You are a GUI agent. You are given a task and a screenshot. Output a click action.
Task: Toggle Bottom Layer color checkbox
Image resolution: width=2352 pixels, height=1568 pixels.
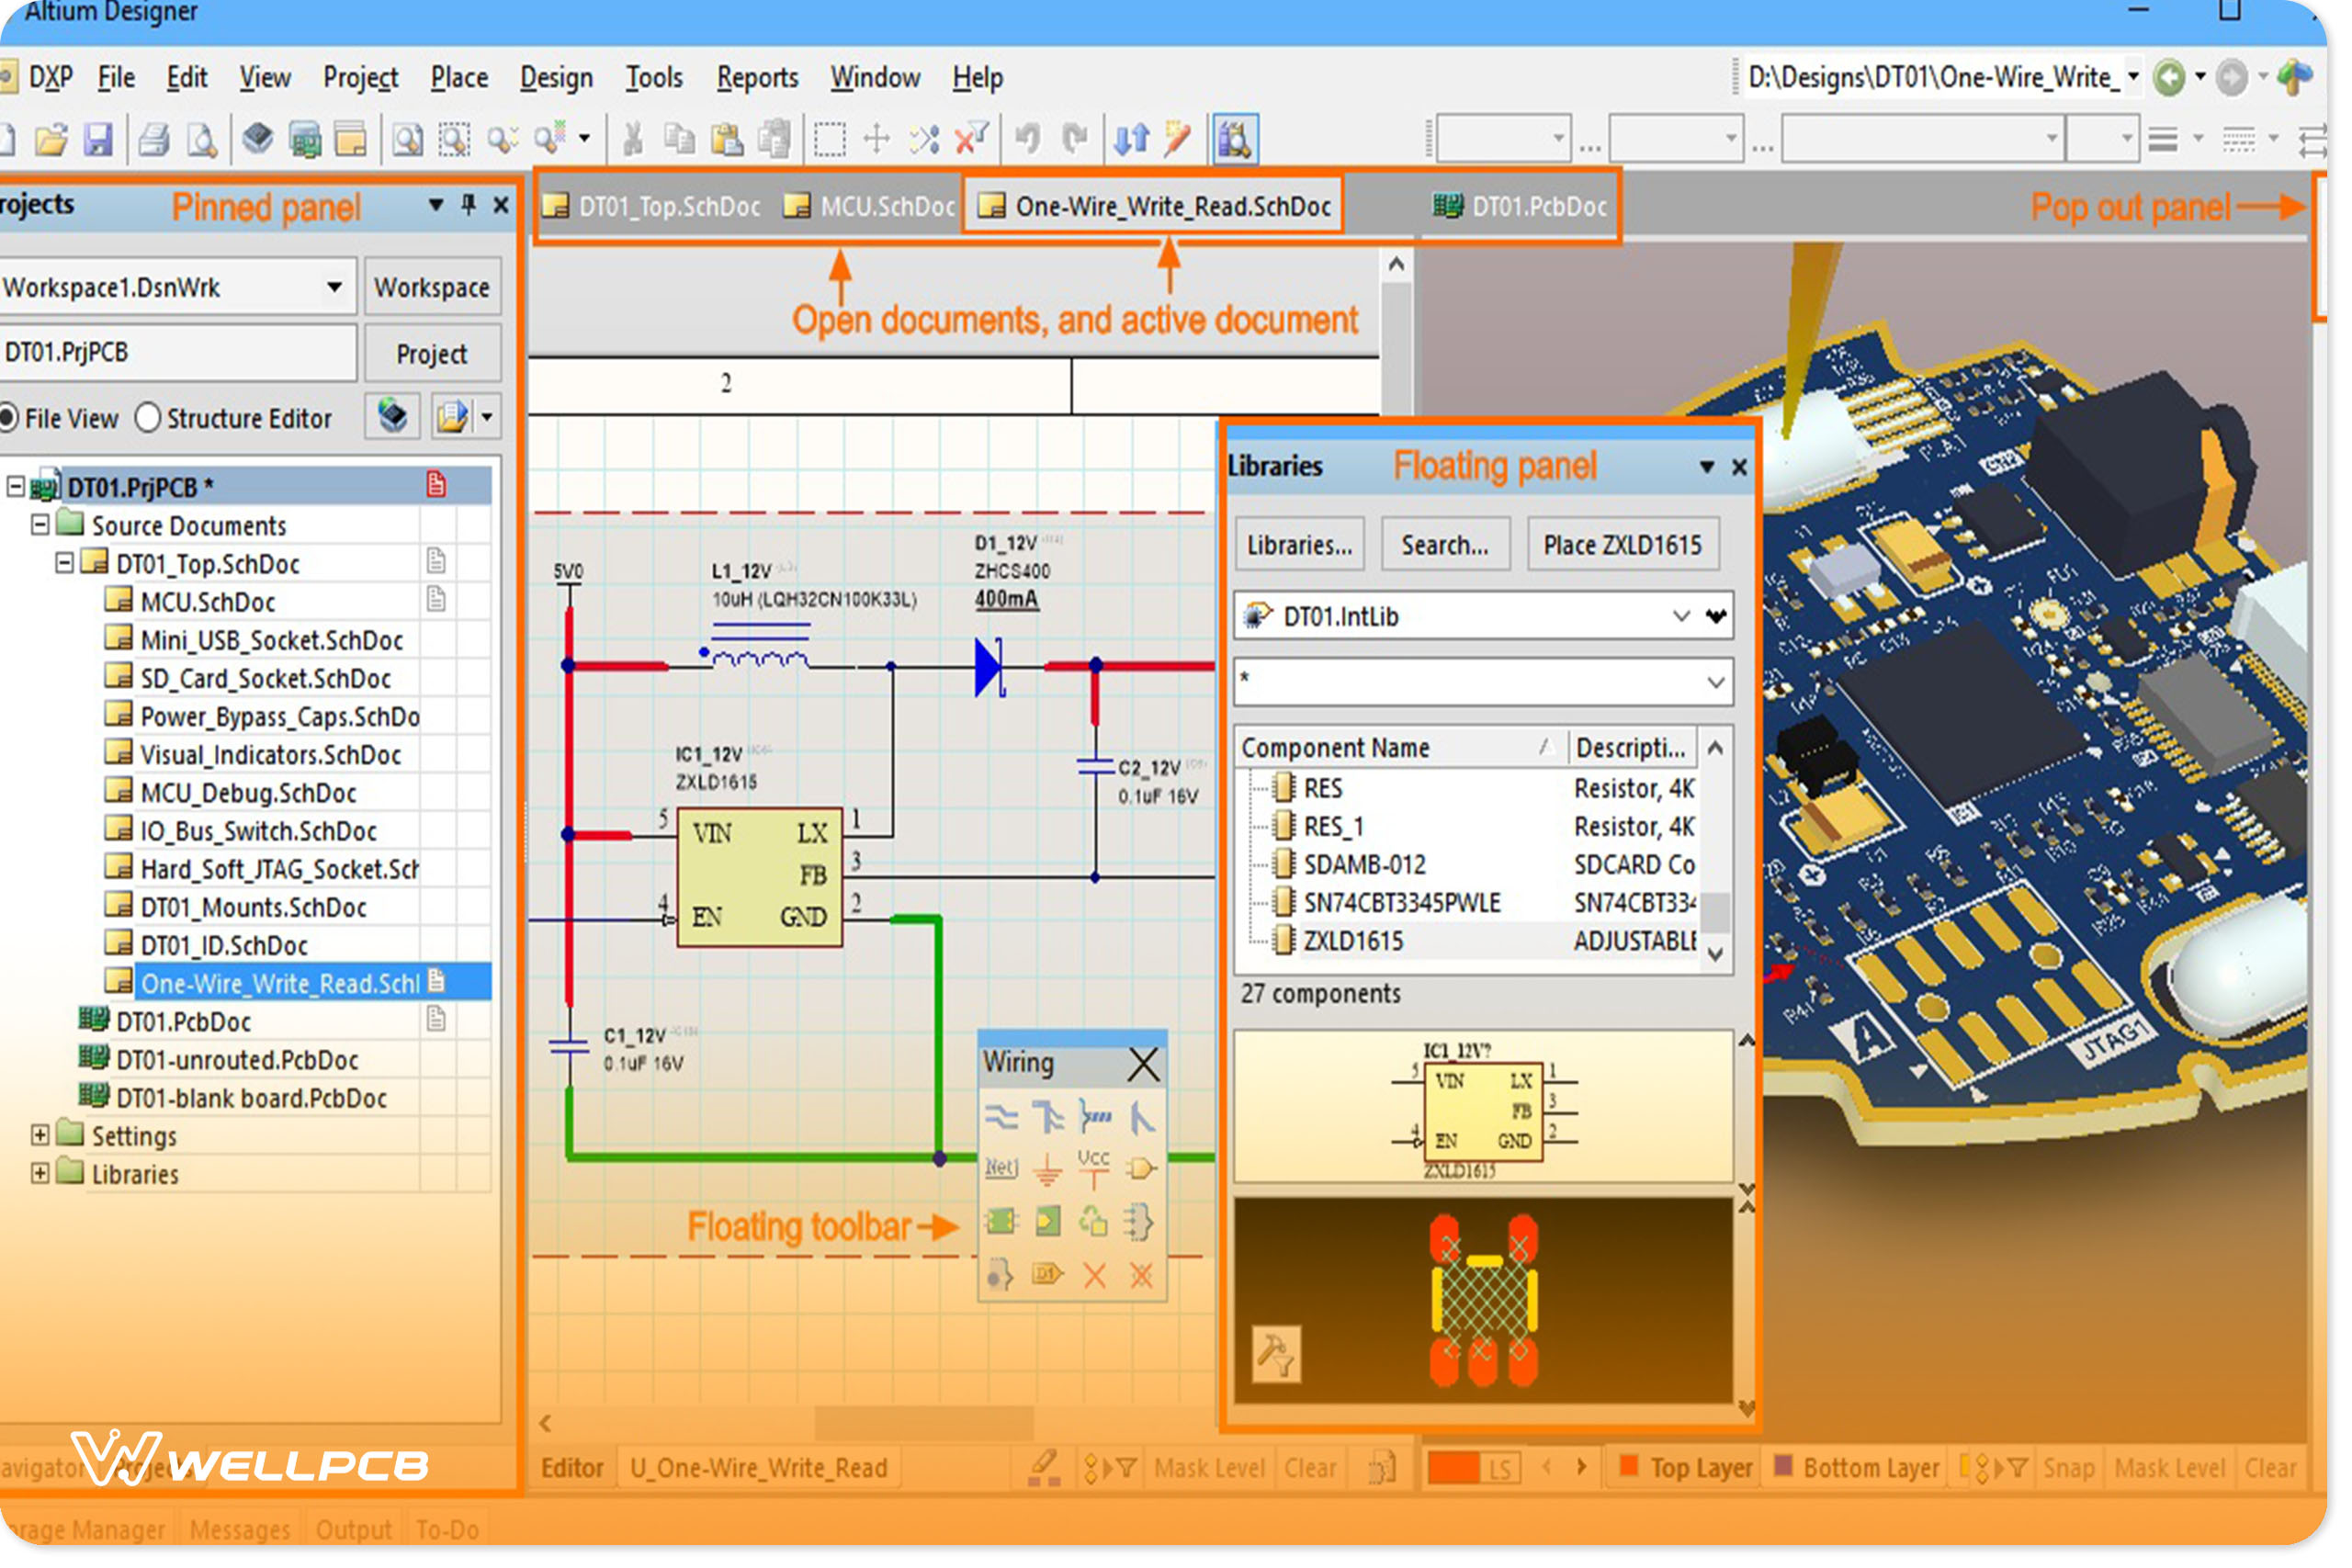(1785, 1468)
